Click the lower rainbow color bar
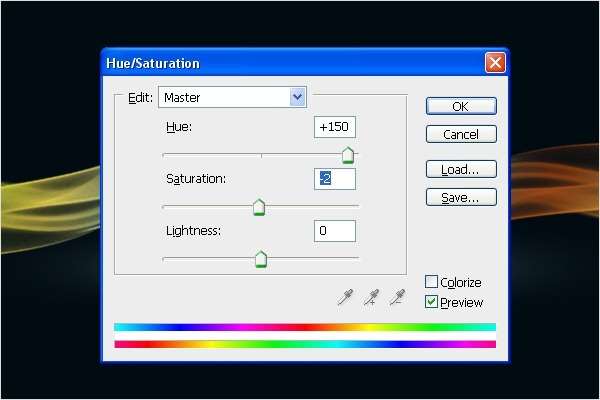 (x=305, y=344)
